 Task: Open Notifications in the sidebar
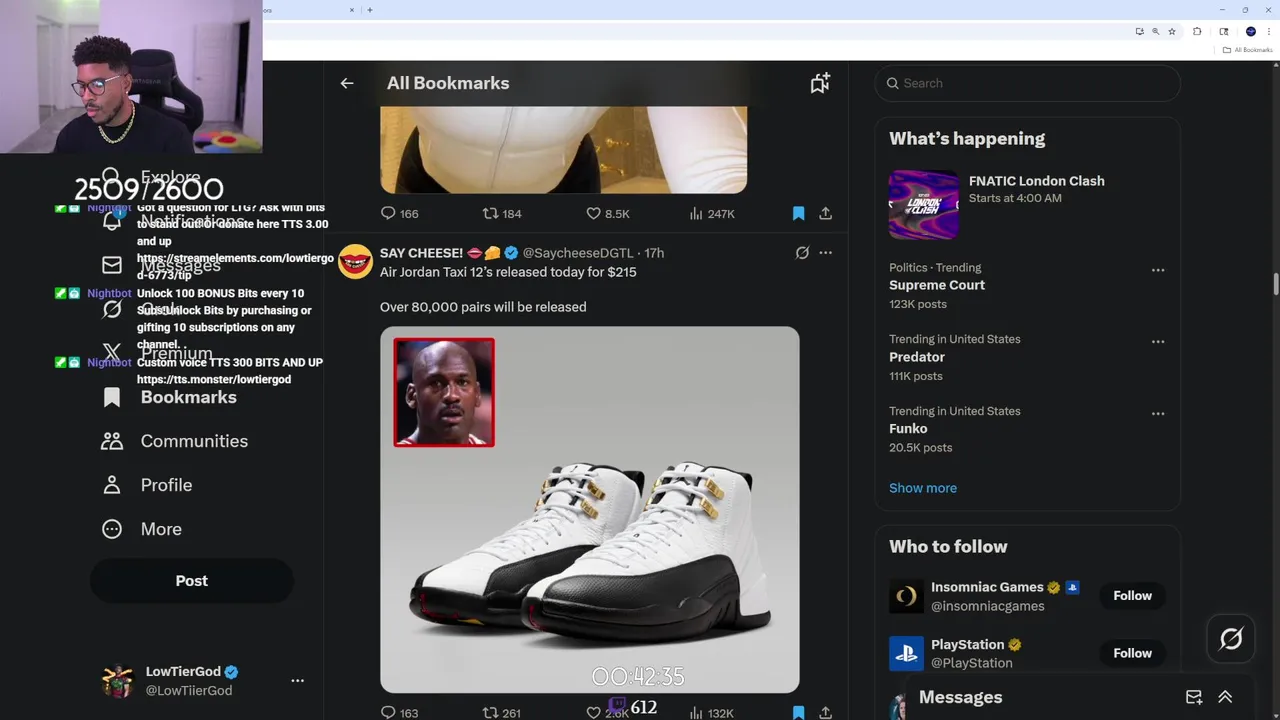(x=175, y=221)
